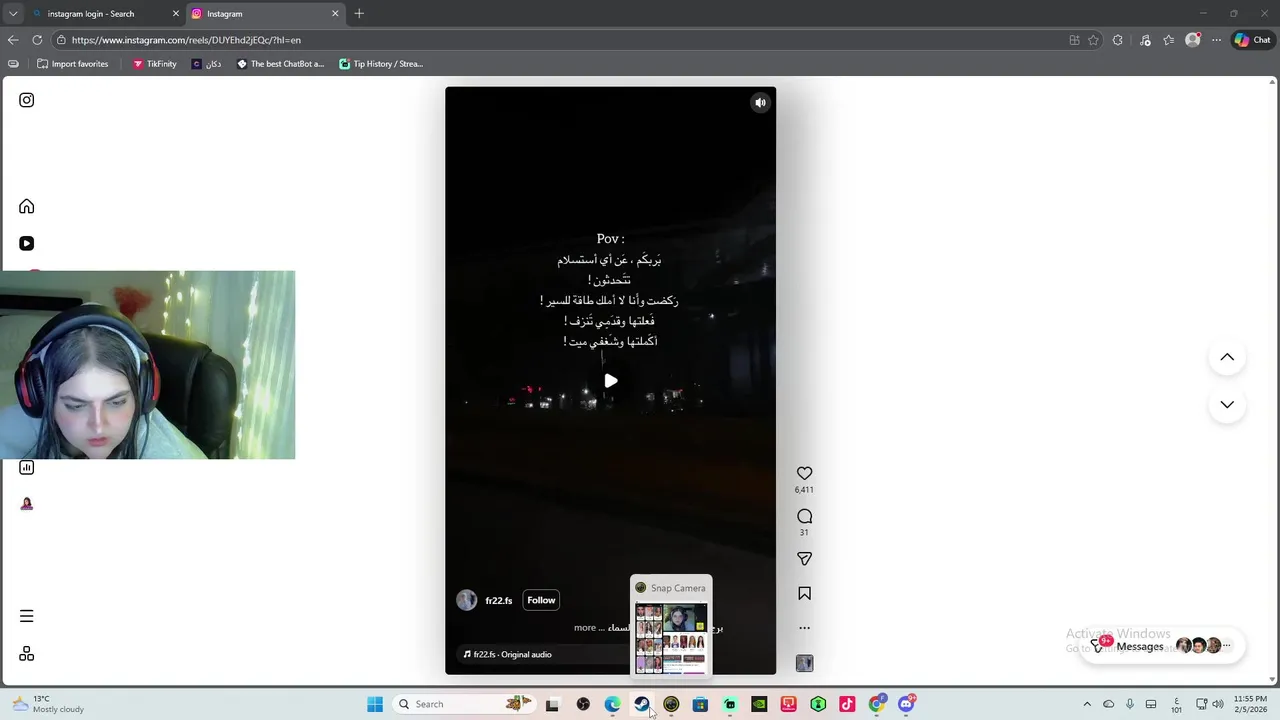Go back in browser history
The width and height of the screenshot is (1280, 720).
[x=13, y=40]
